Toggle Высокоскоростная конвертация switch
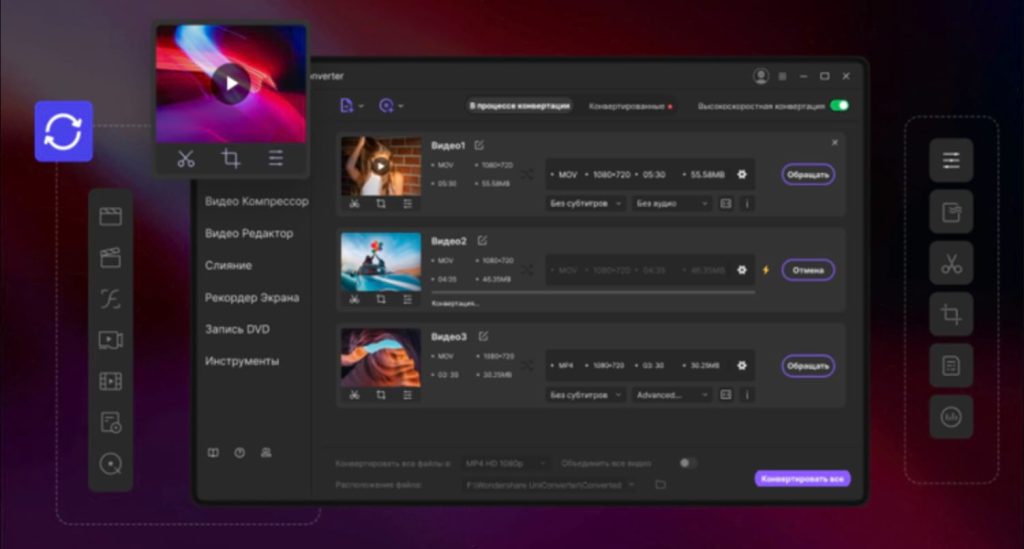Screen dimensions: 1024x549 pos(839,105)
